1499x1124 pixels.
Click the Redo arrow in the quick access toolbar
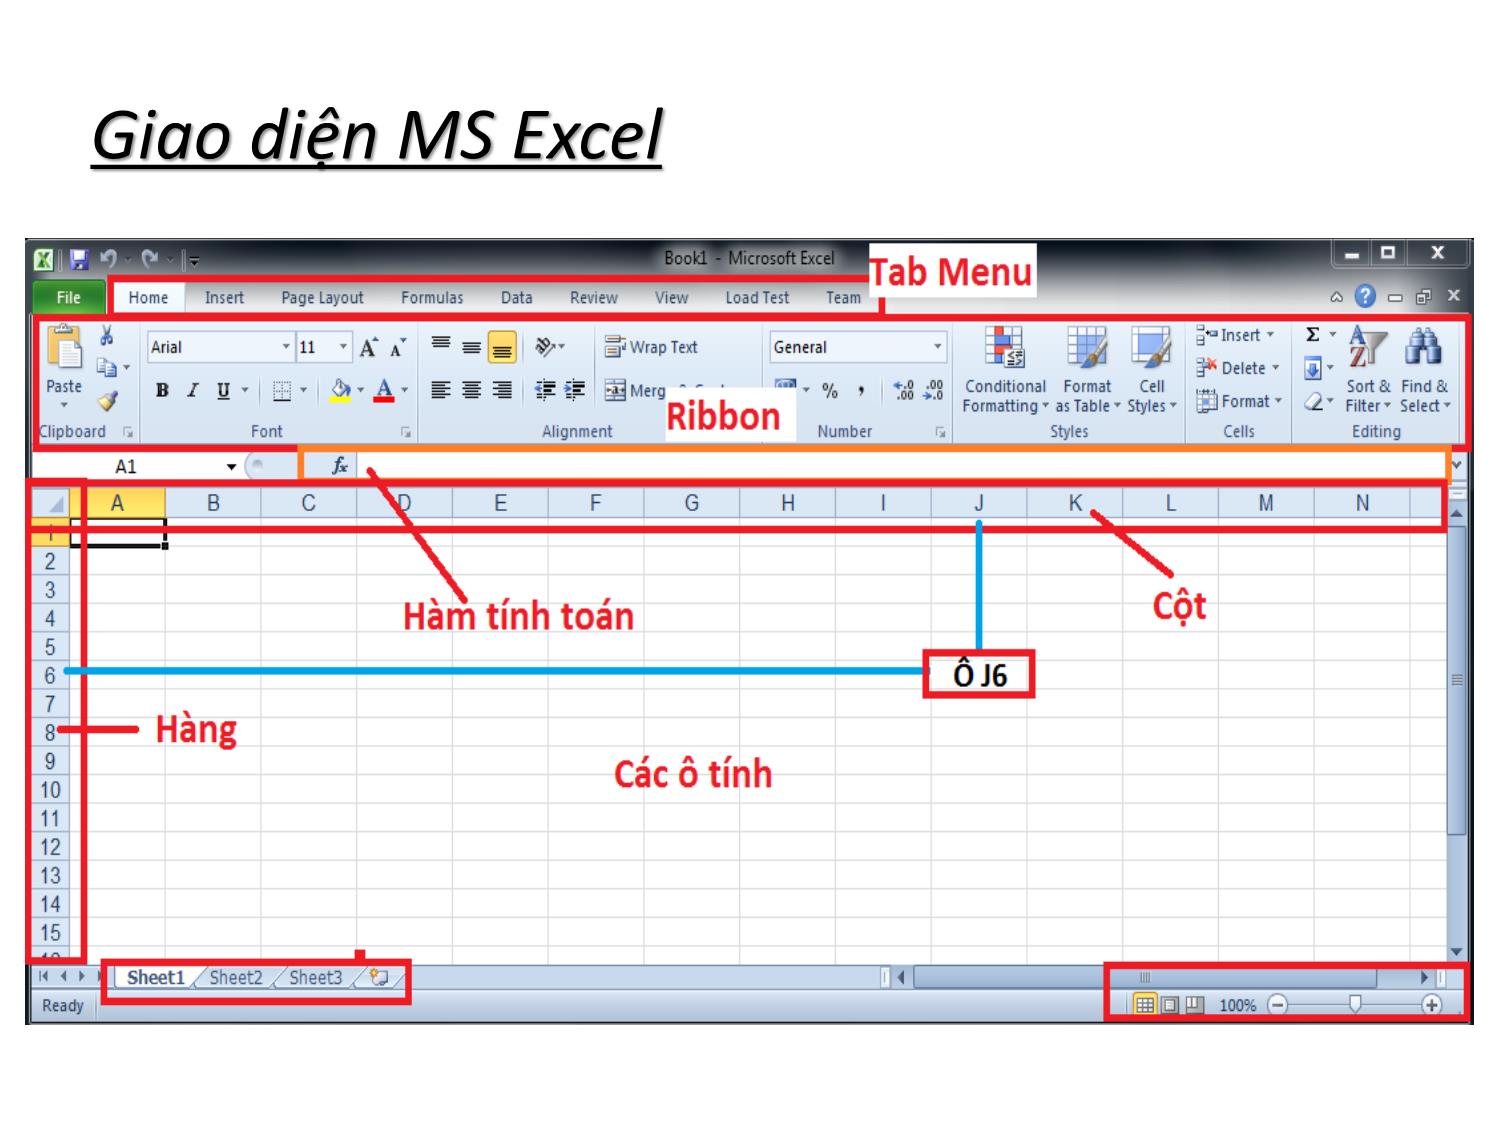coord(150,259)
